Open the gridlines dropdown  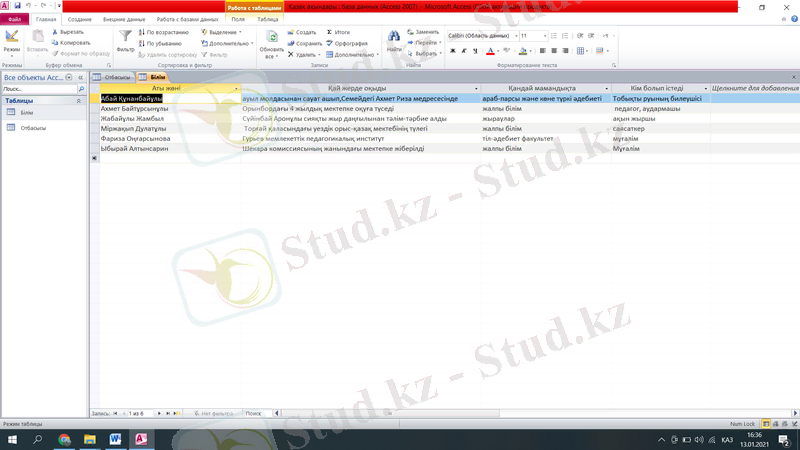click(587, 51)
